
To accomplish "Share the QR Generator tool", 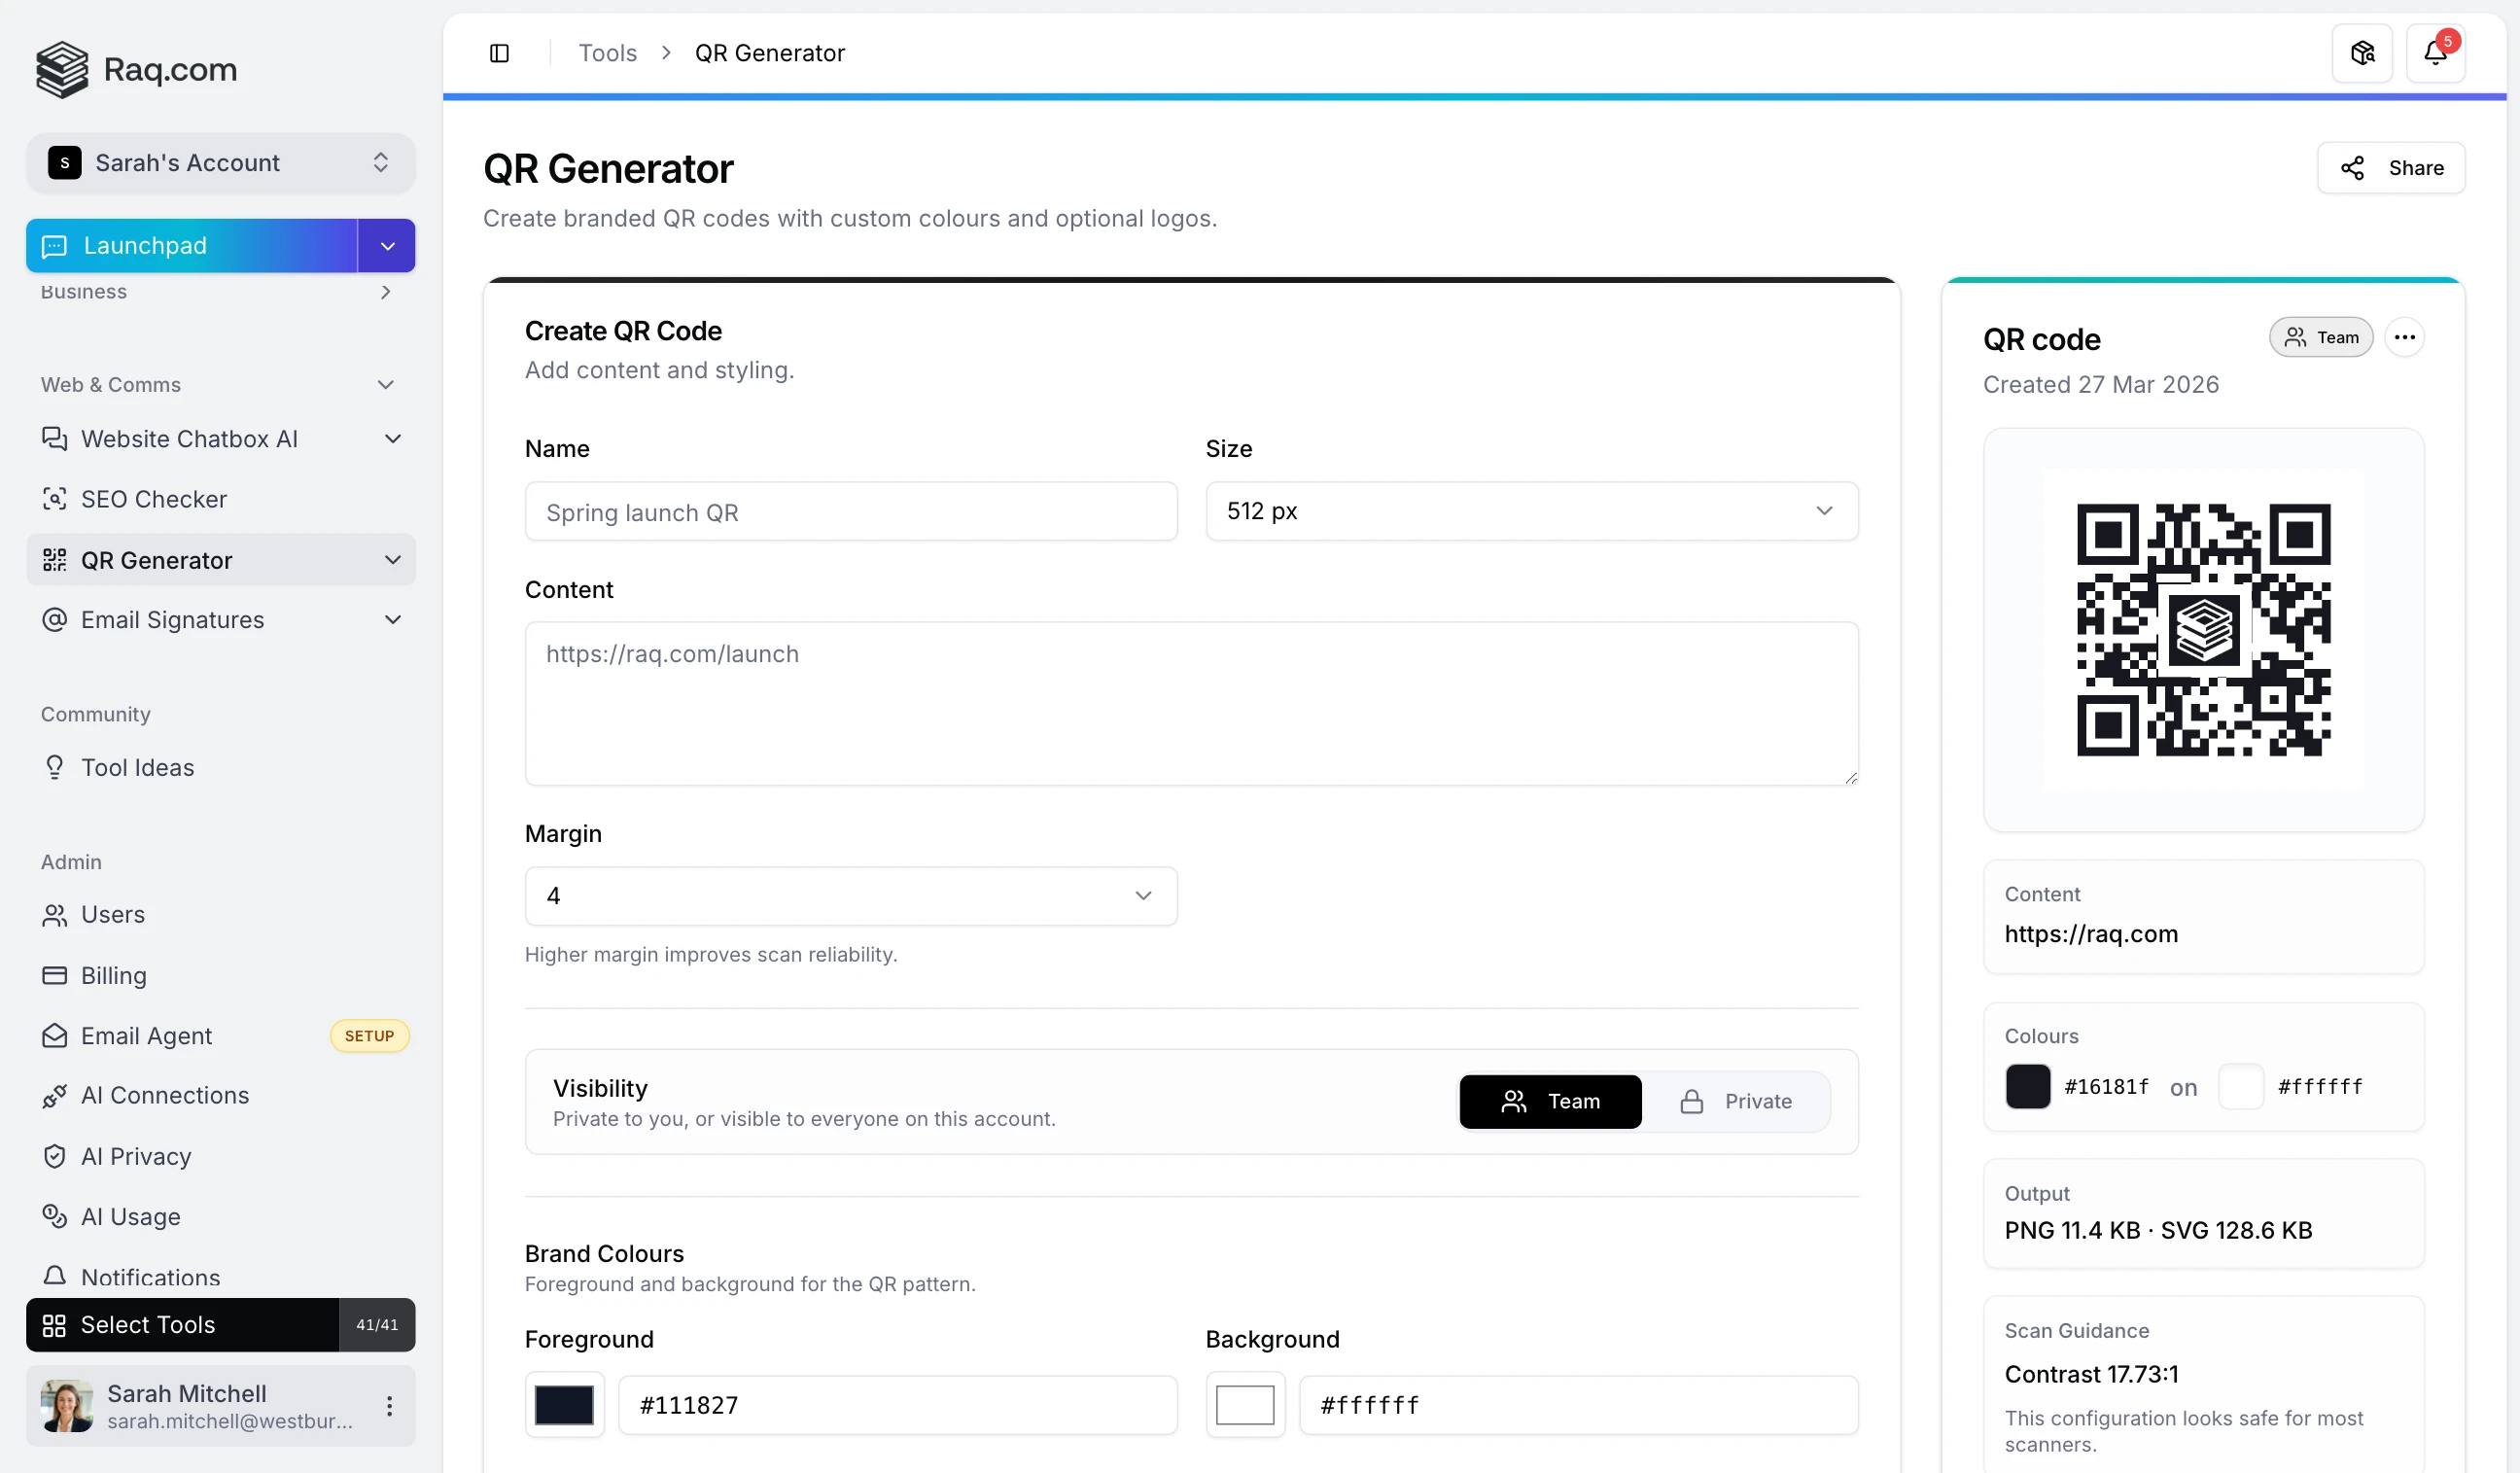I will click(x=2391, y=167).
